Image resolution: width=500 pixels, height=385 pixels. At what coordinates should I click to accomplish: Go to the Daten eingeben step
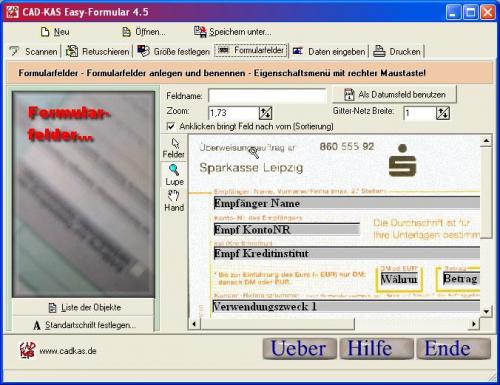point(329,52)
